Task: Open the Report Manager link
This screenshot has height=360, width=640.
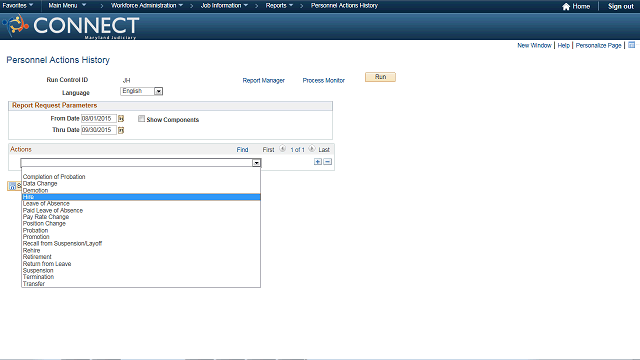Action: 263,80
